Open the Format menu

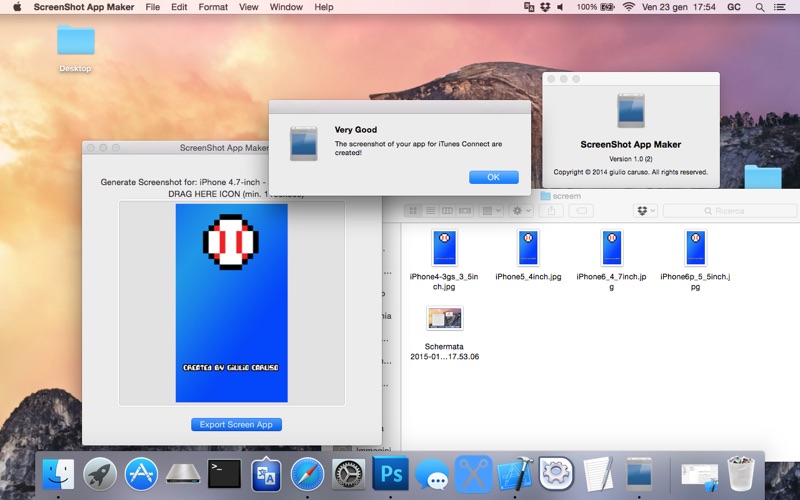[213, 7]
